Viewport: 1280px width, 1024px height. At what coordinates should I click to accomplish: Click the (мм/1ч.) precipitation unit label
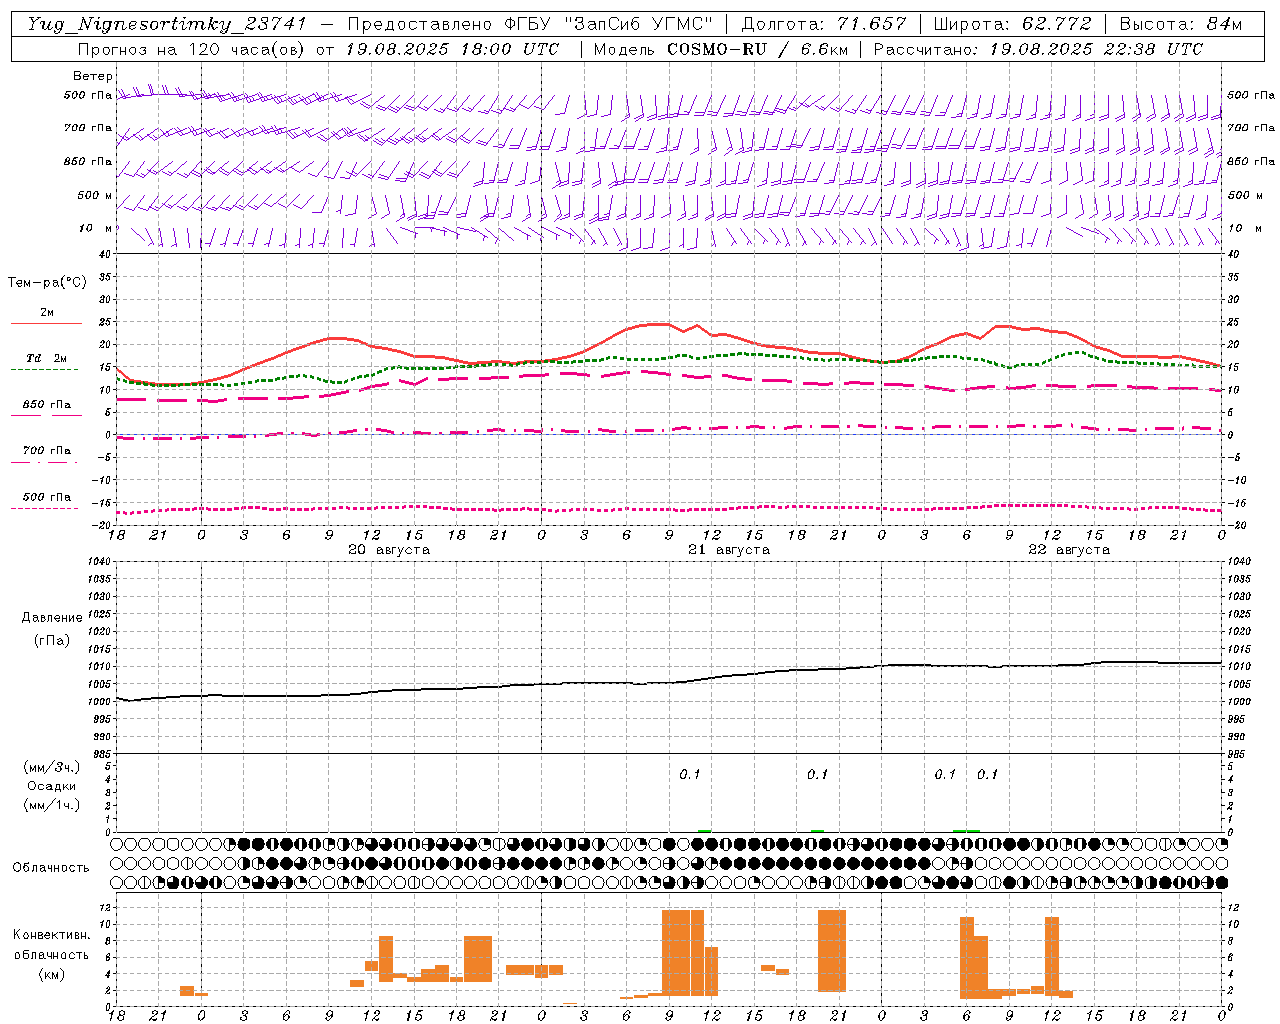51,805
